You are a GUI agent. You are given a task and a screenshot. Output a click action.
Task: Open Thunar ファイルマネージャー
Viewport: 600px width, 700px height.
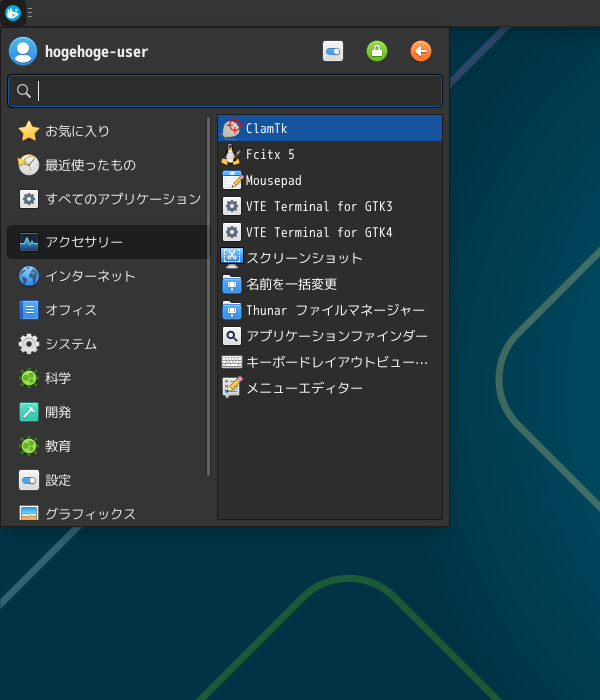[x=335, y=310]
